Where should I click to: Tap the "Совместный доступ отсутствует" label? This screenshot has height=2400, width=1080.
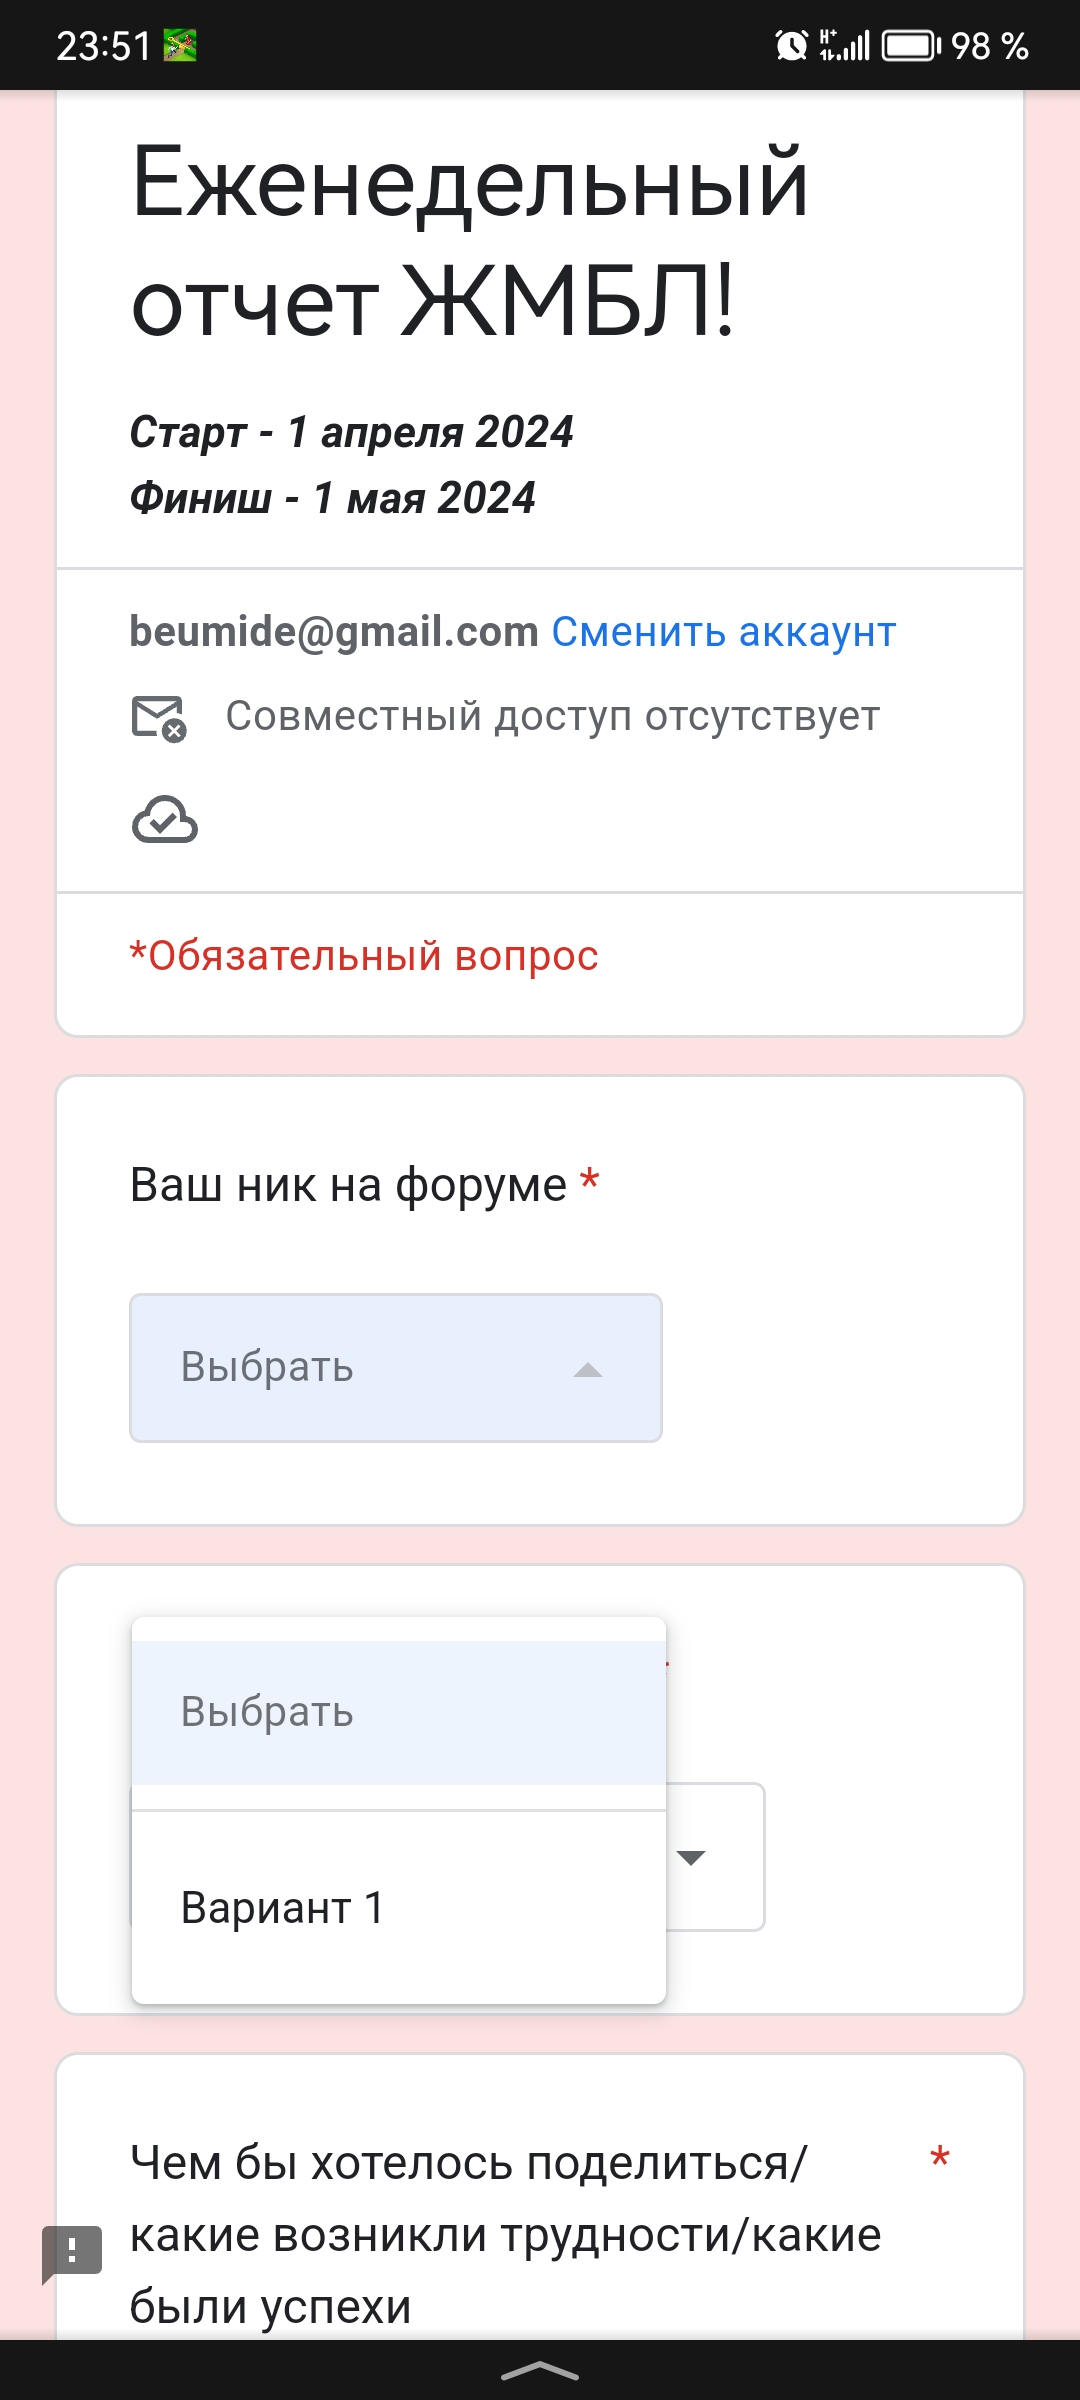[552, 716]
